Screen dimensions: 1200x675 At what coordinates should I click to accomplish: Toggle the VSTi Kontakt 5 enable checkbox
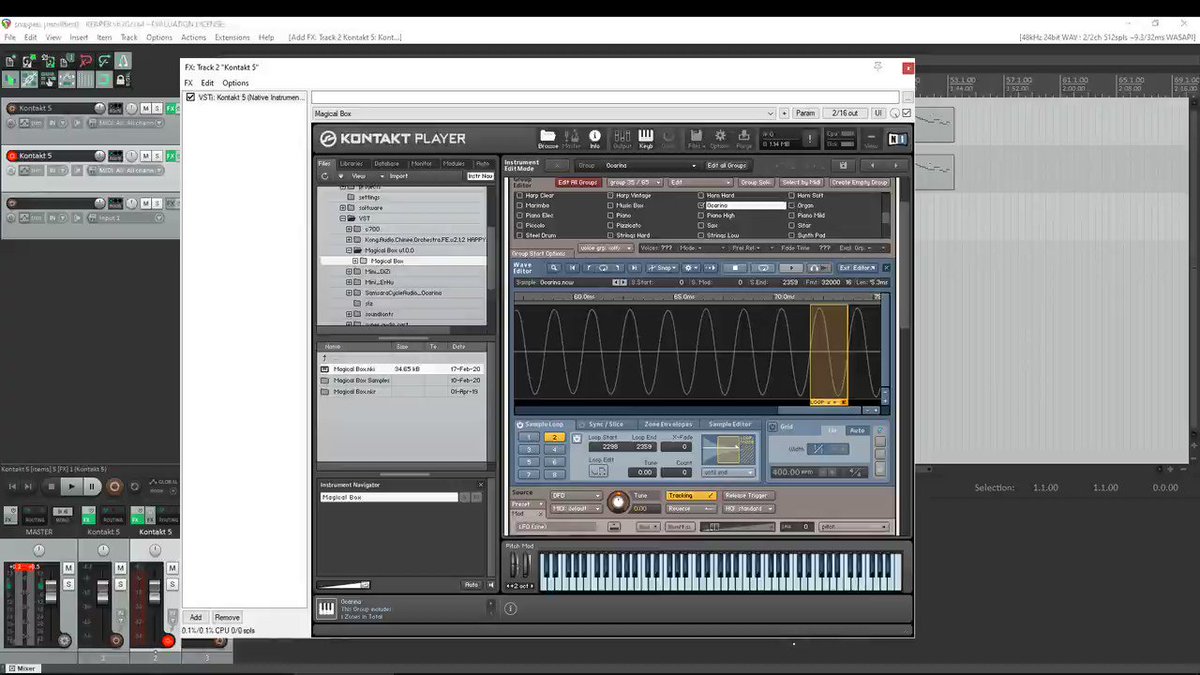pos(190,97)
